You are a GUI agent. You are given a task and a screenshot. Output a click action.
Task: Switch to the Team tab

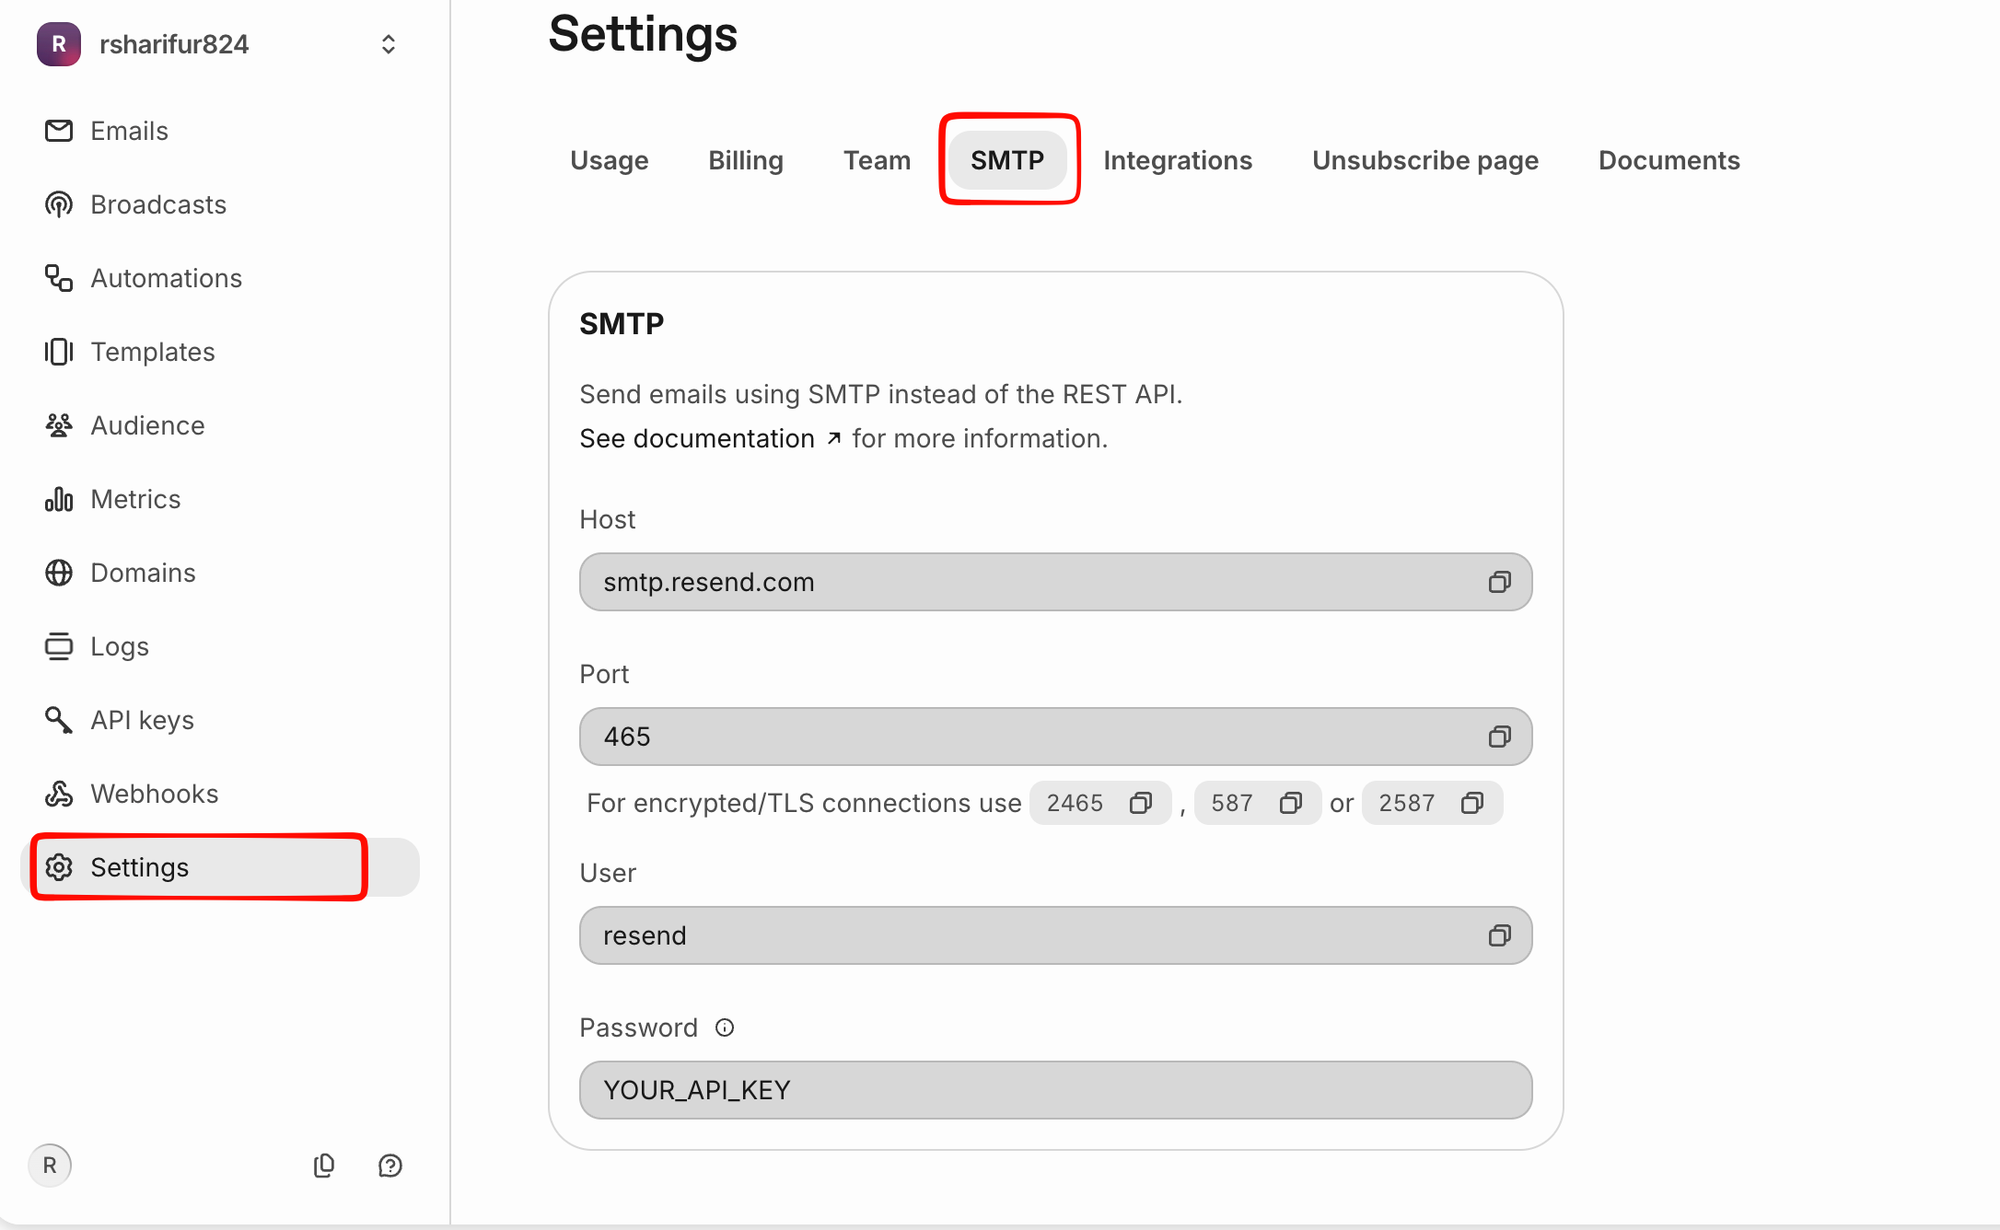(x=877, y=160)
